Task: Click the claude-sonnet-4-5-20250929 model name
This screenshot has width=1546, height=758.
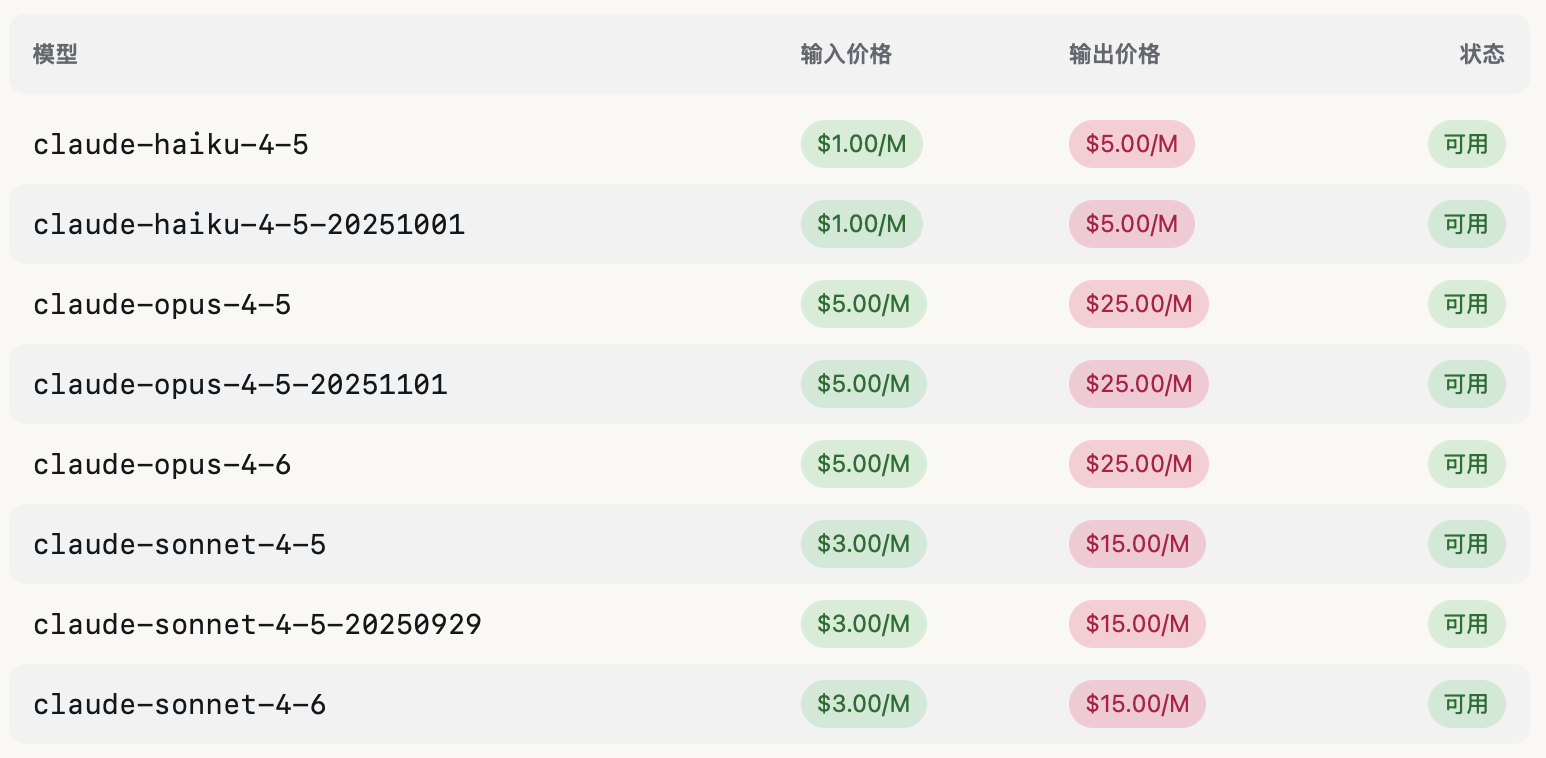Action: tap(257, 625)
